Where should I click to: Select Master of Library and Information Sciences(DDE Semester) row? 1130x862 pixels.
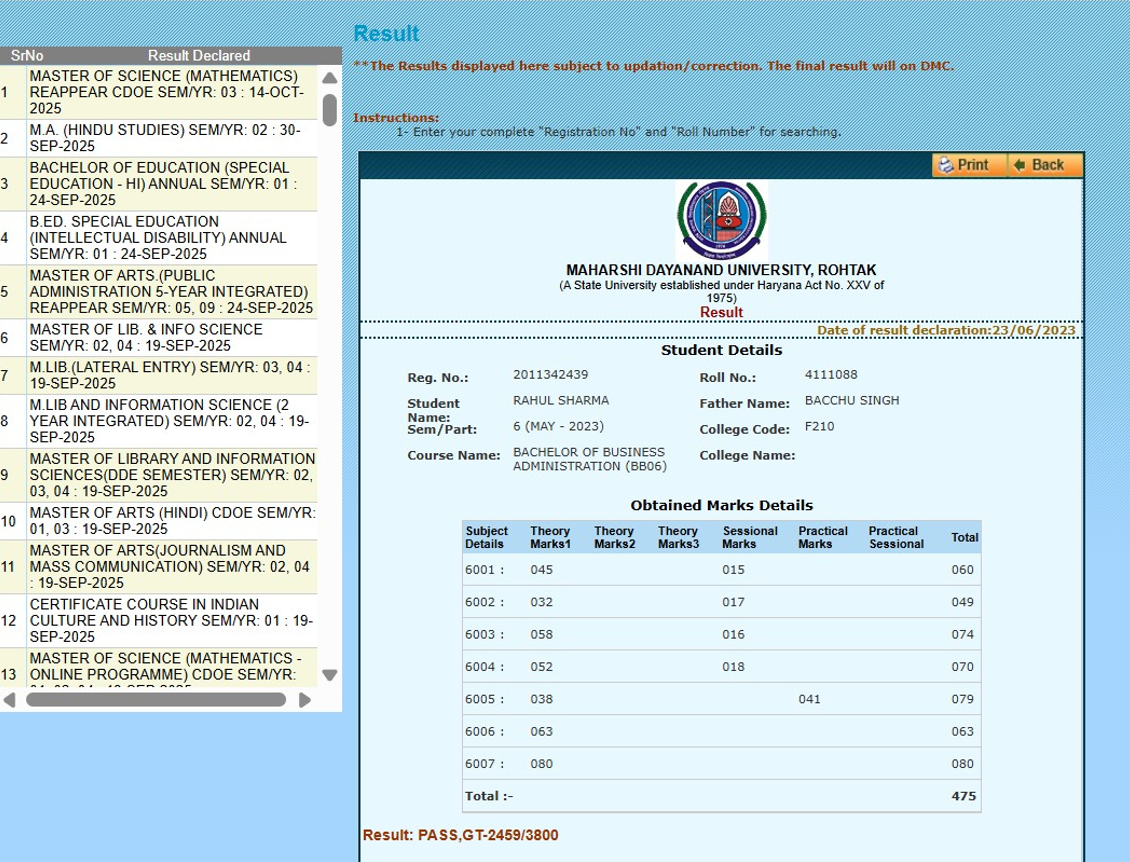tap(159, 475)
